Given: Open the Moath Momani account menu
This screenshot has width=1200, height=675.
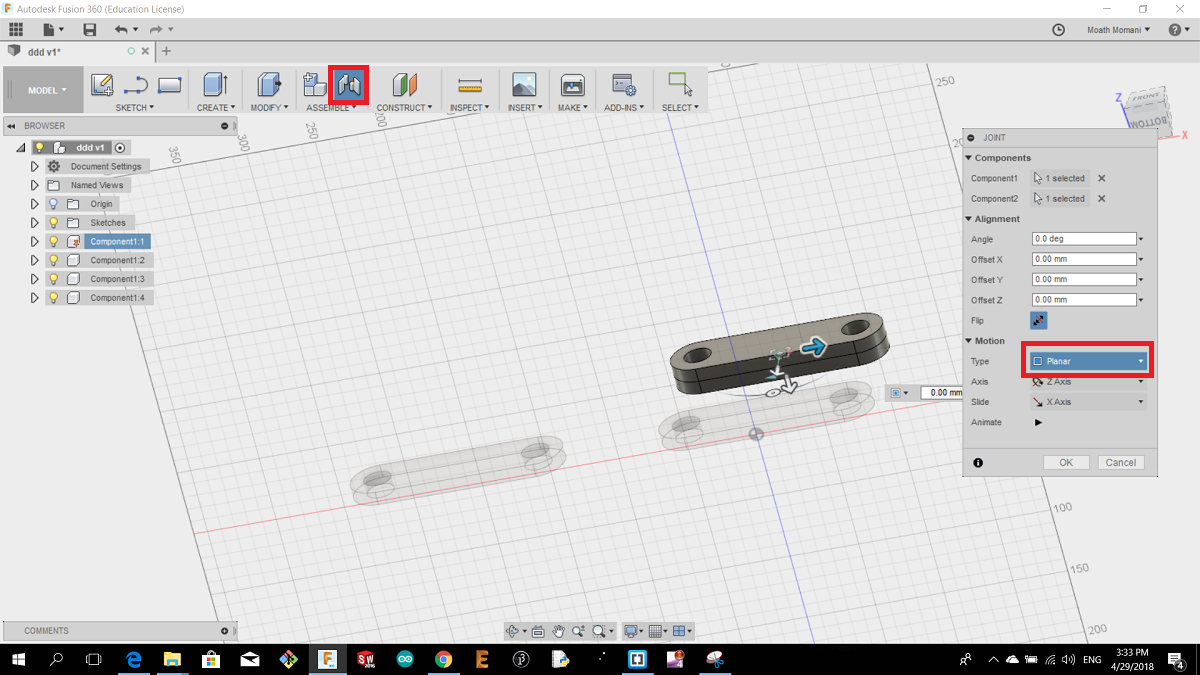Looking at the screenshot, I should click(1119, 30).
